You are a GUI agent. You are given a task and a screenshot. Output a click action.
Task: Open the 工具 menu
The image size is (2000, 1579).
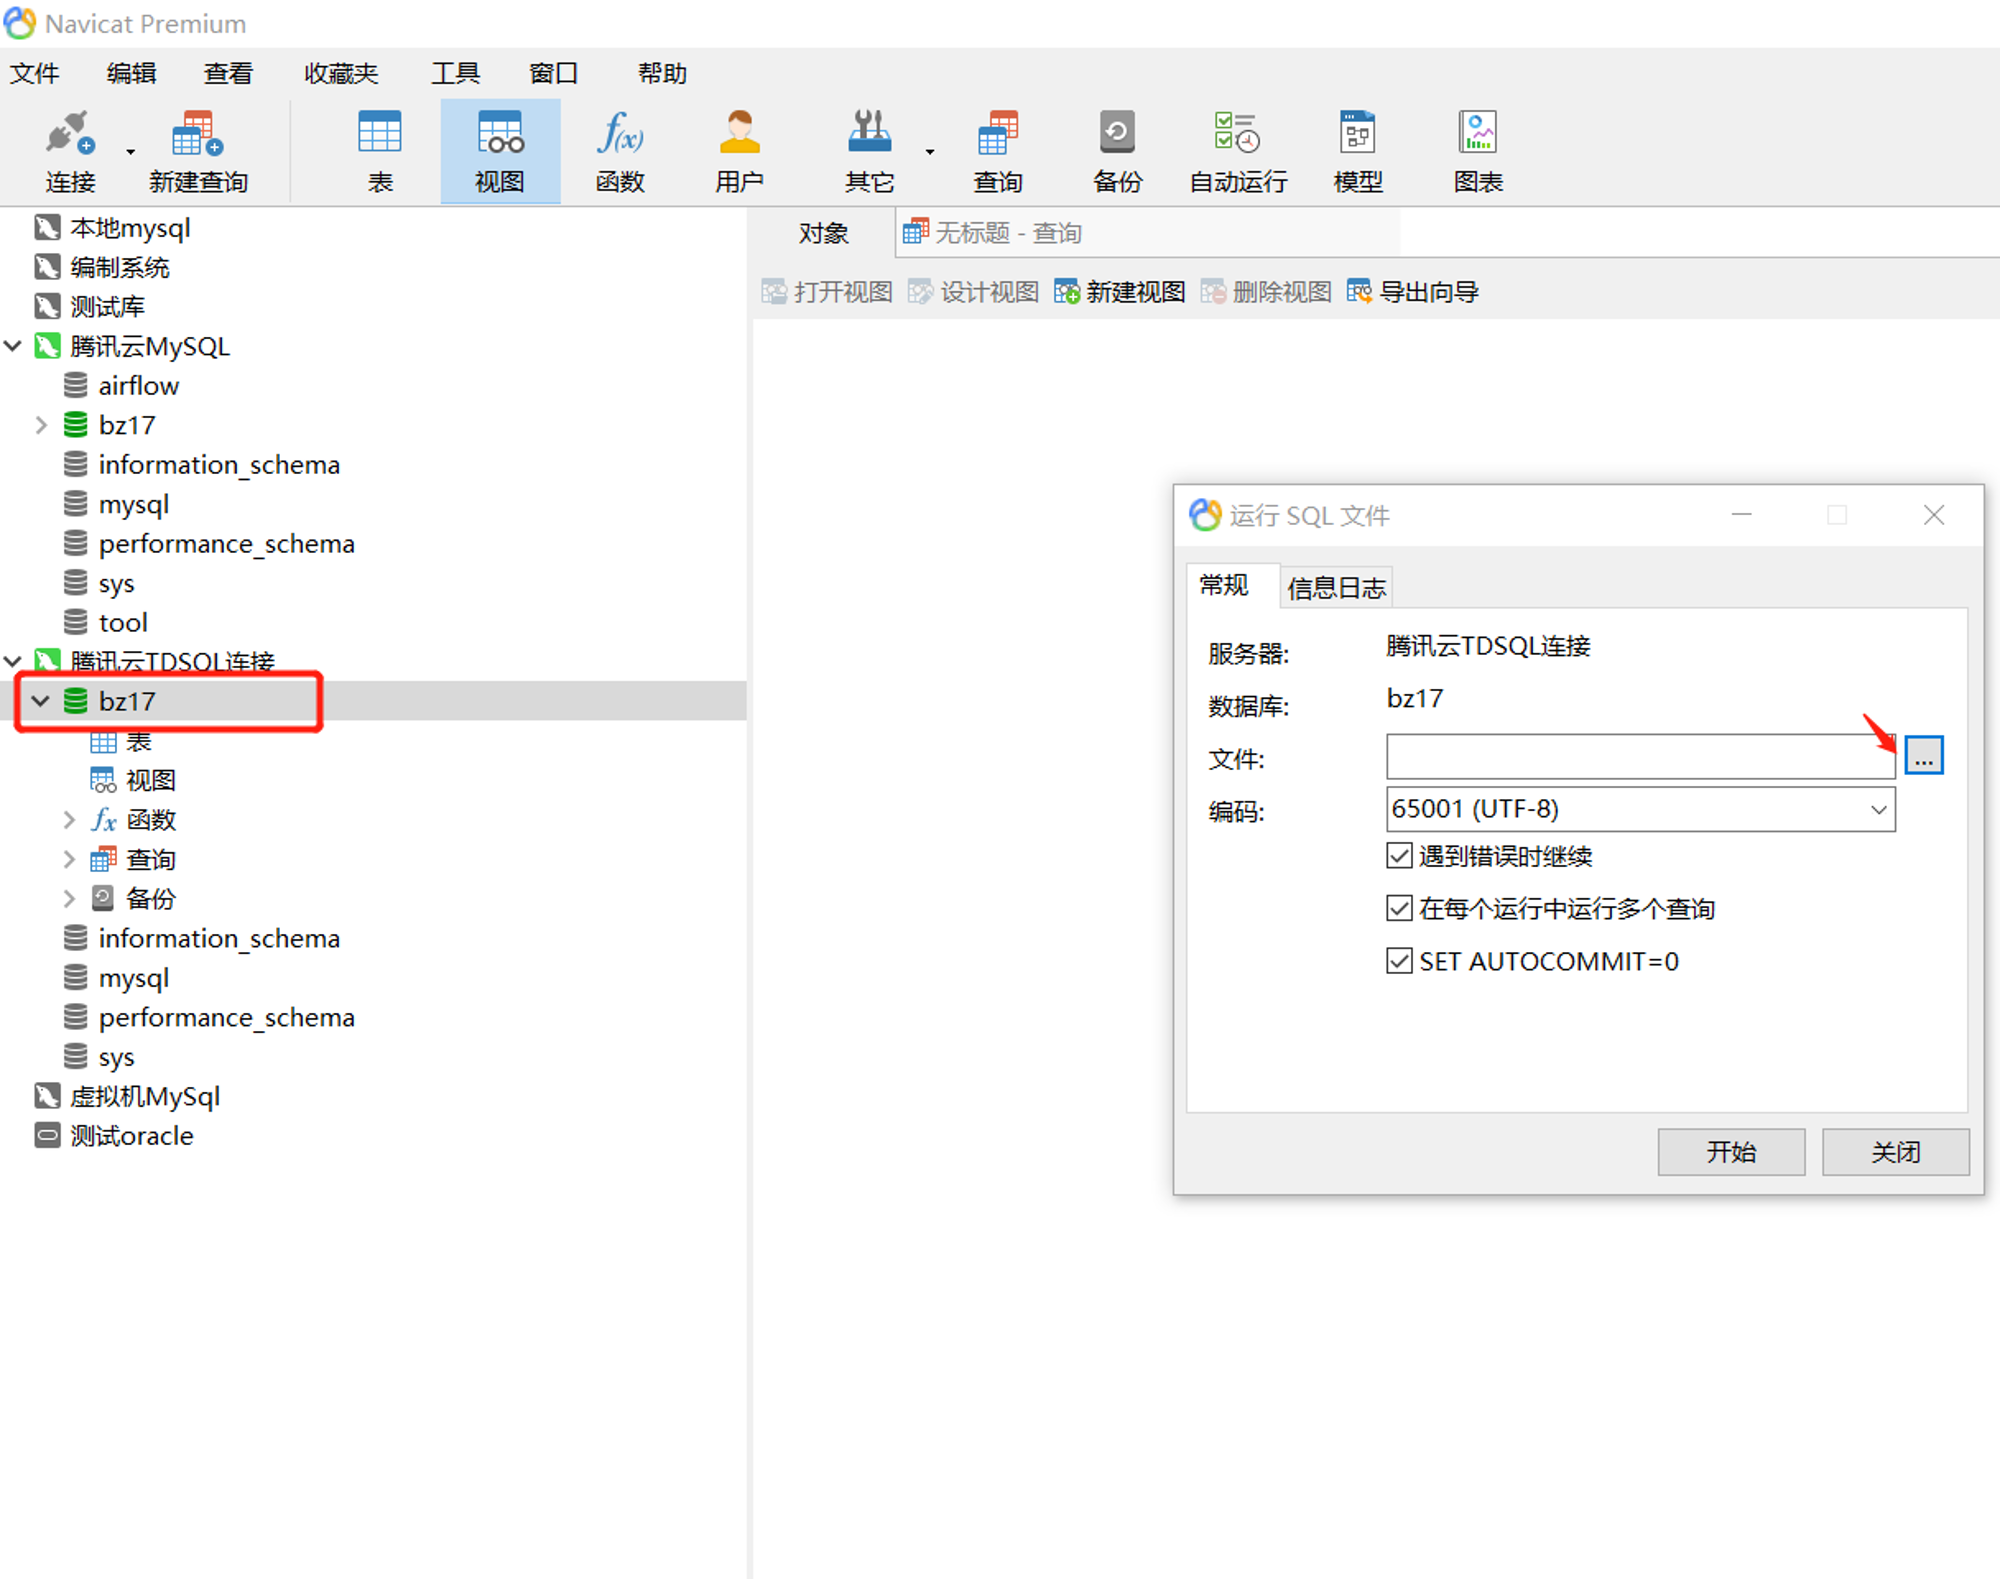tap(455, 73)
